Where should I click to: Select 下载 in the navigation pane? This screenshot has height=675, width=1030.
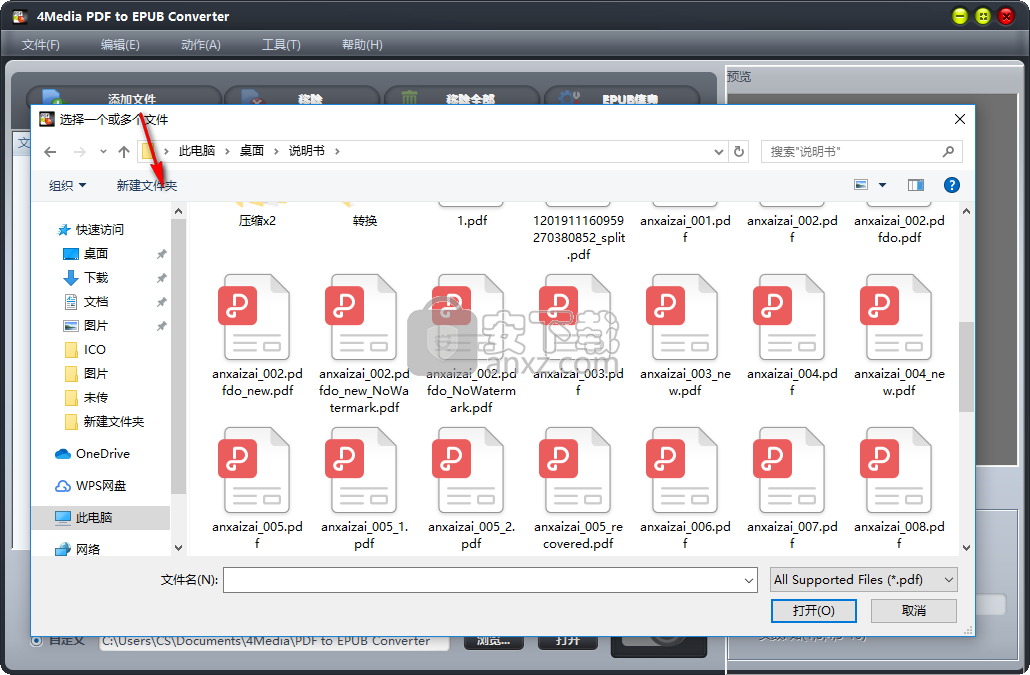coord(86,278)
